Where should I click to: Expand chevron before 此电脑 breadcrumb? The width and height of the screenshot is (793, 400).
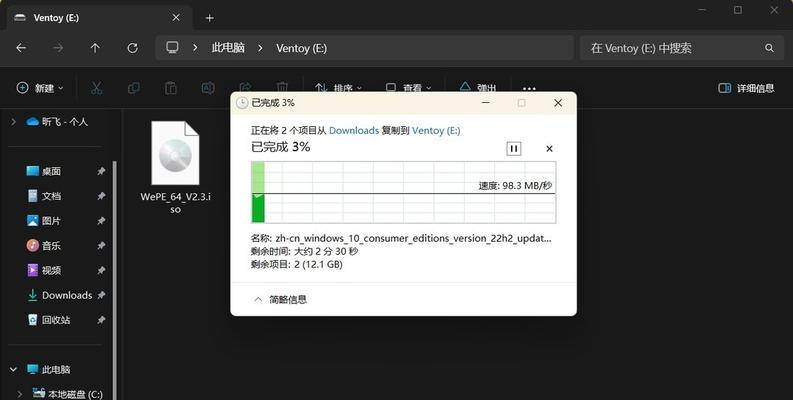(x=195, y=48)
